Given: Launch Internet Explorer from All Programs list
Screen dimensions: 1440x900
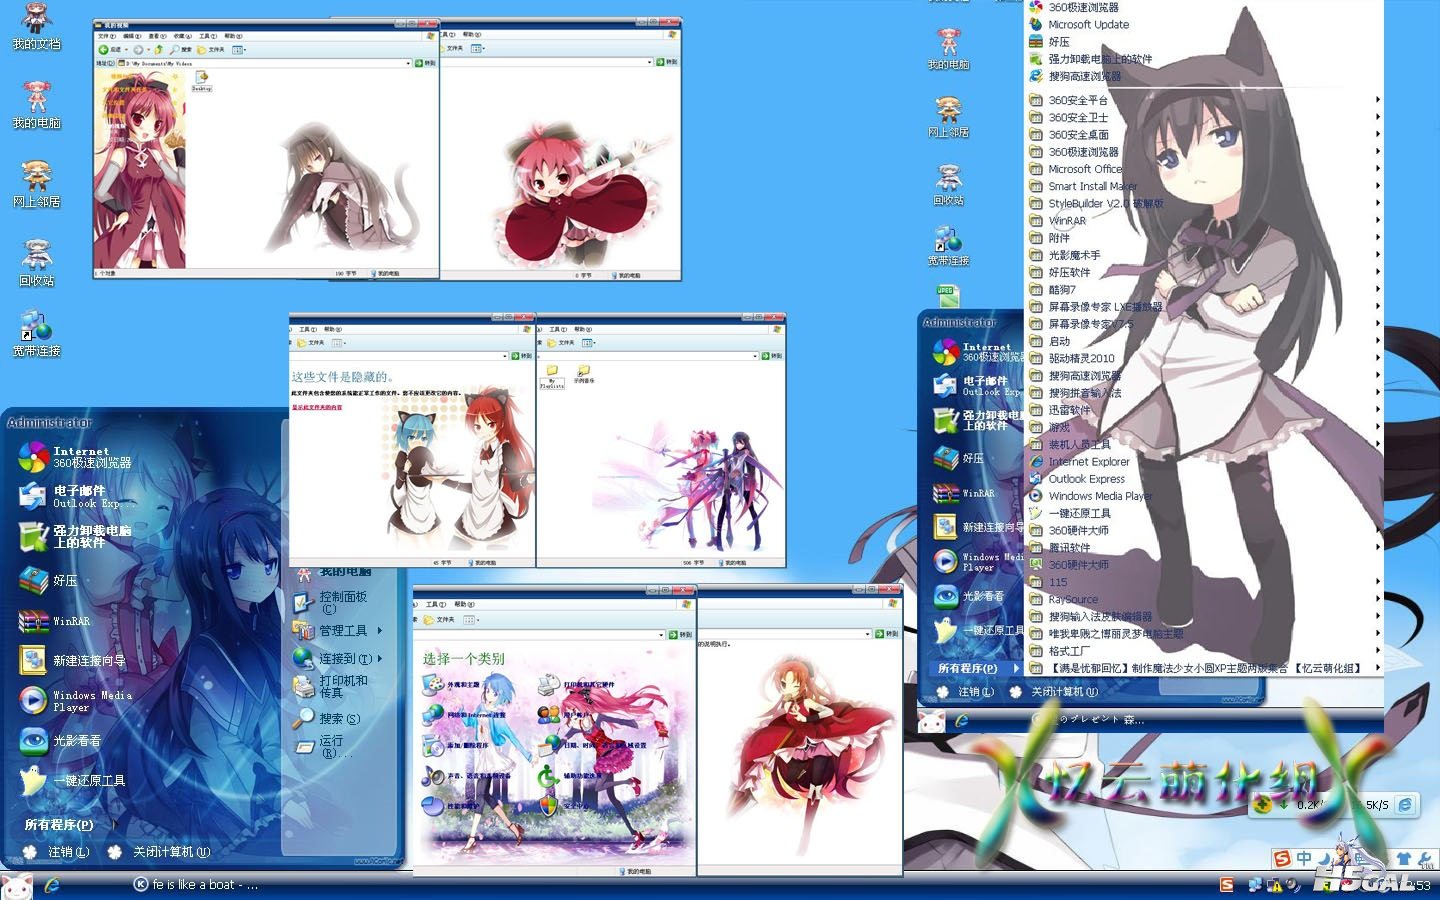Looking at the screenshot, I should coord(1080,462).
